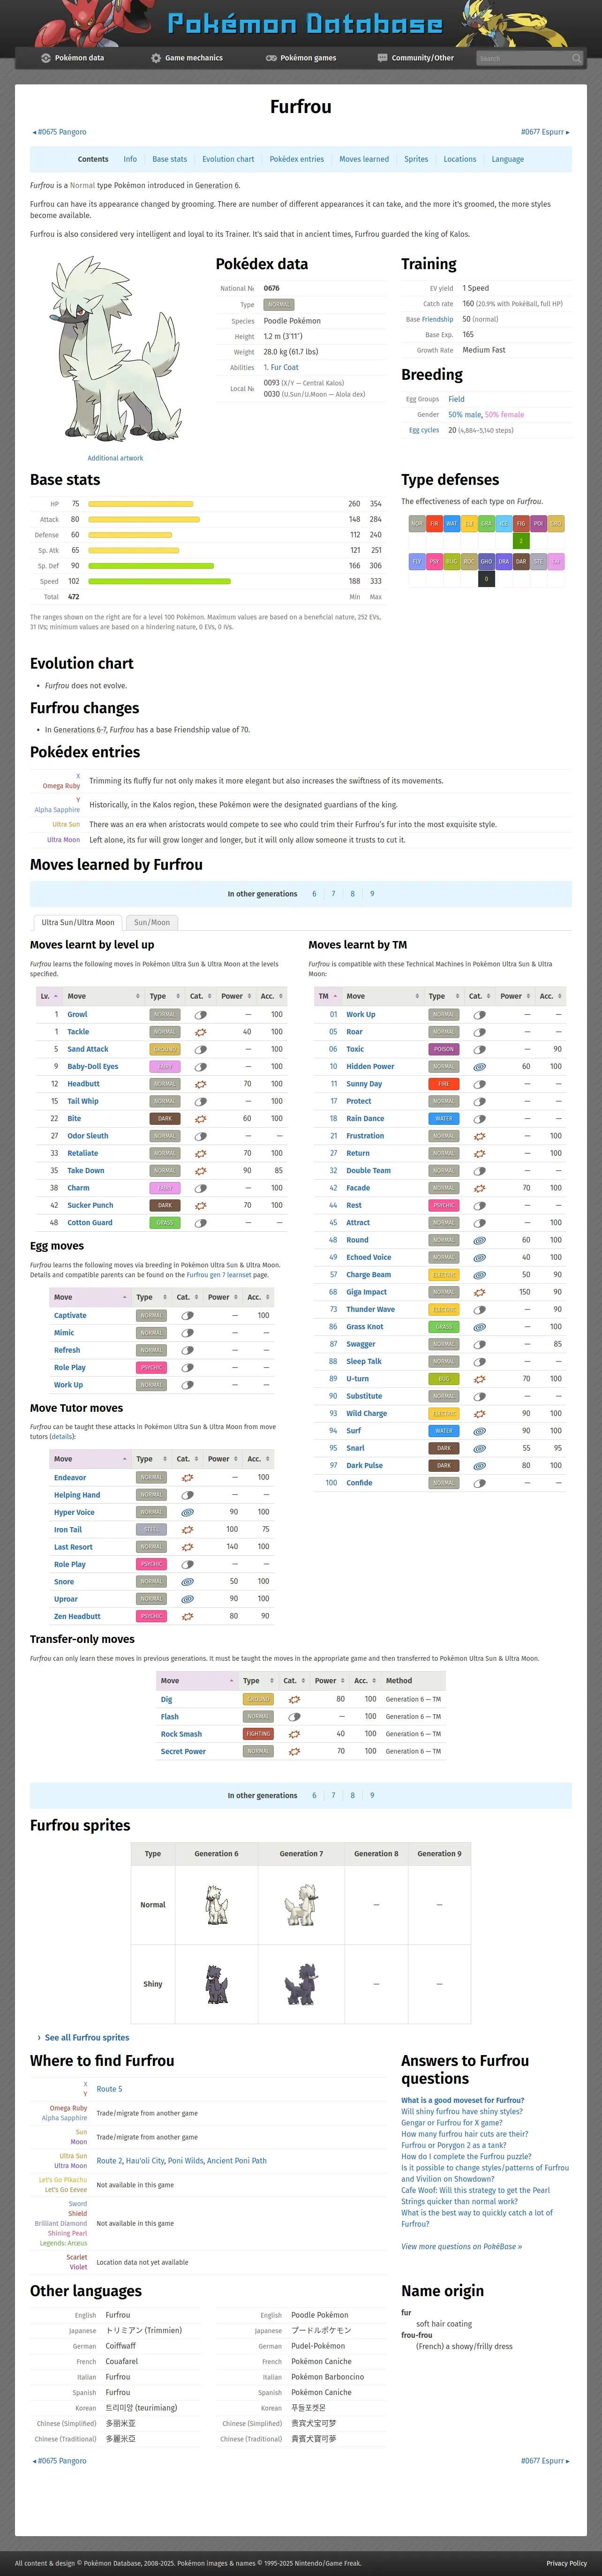Viewport: 602px width, 2576px height.
Task: Click the GROUND type badge in the Sand Attack row
Action: 164,1049
